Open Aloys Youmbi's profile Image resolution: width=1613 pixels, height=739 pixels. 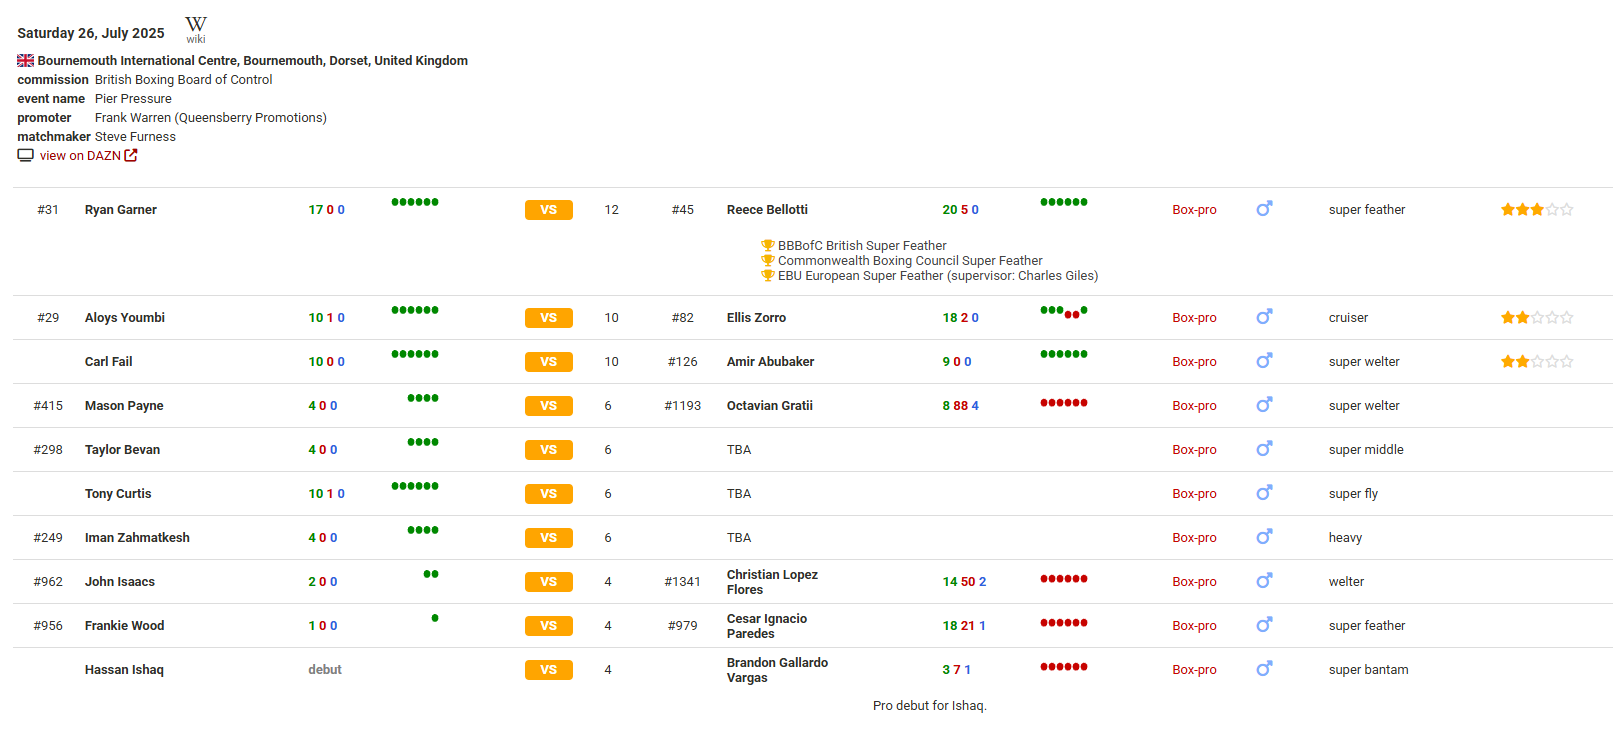125,318
